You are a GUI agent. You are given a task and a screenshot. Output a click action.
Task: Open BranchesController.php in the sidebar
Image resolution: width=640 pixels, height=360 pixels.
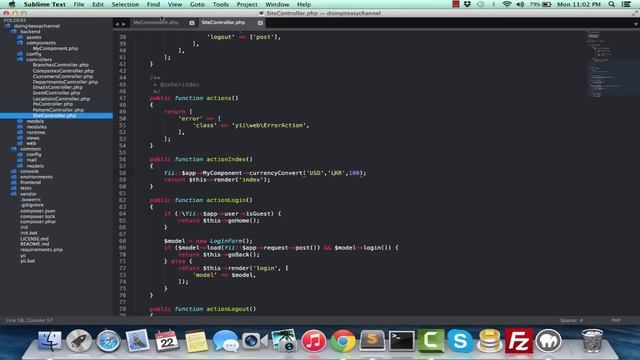[60, 65]
